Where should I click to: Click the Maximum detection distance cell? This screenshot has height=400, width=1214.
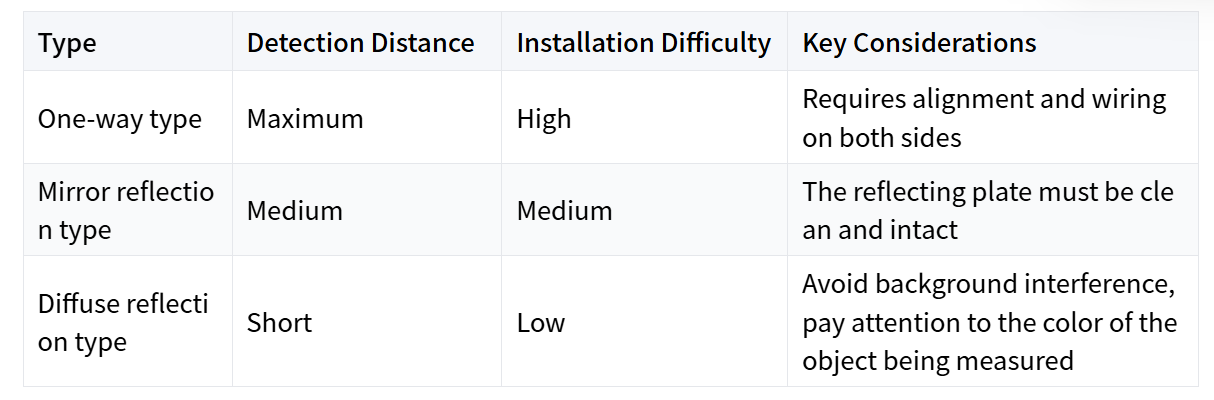(x=305, y=119)
